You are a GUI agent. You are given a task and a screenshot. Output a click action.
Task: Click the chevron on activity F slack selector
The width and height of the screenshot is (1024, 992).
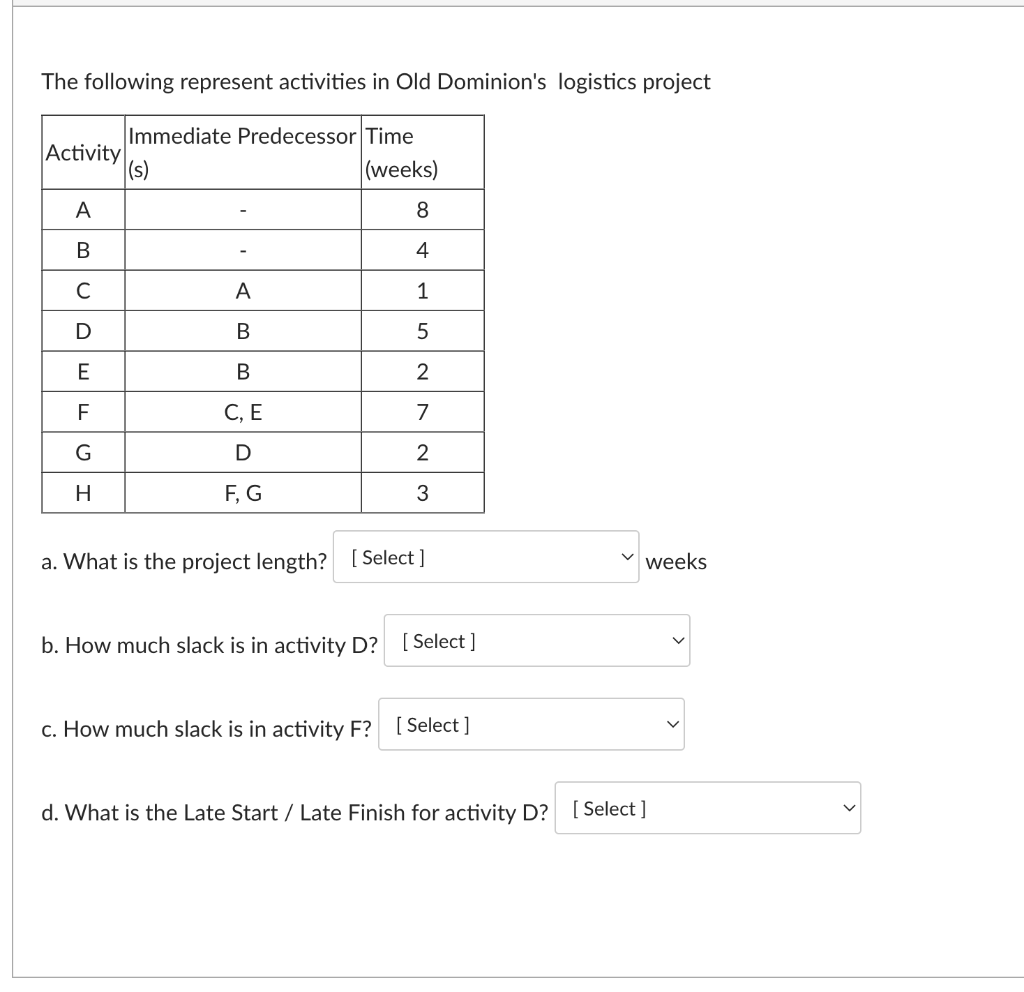tap(671, 723)
